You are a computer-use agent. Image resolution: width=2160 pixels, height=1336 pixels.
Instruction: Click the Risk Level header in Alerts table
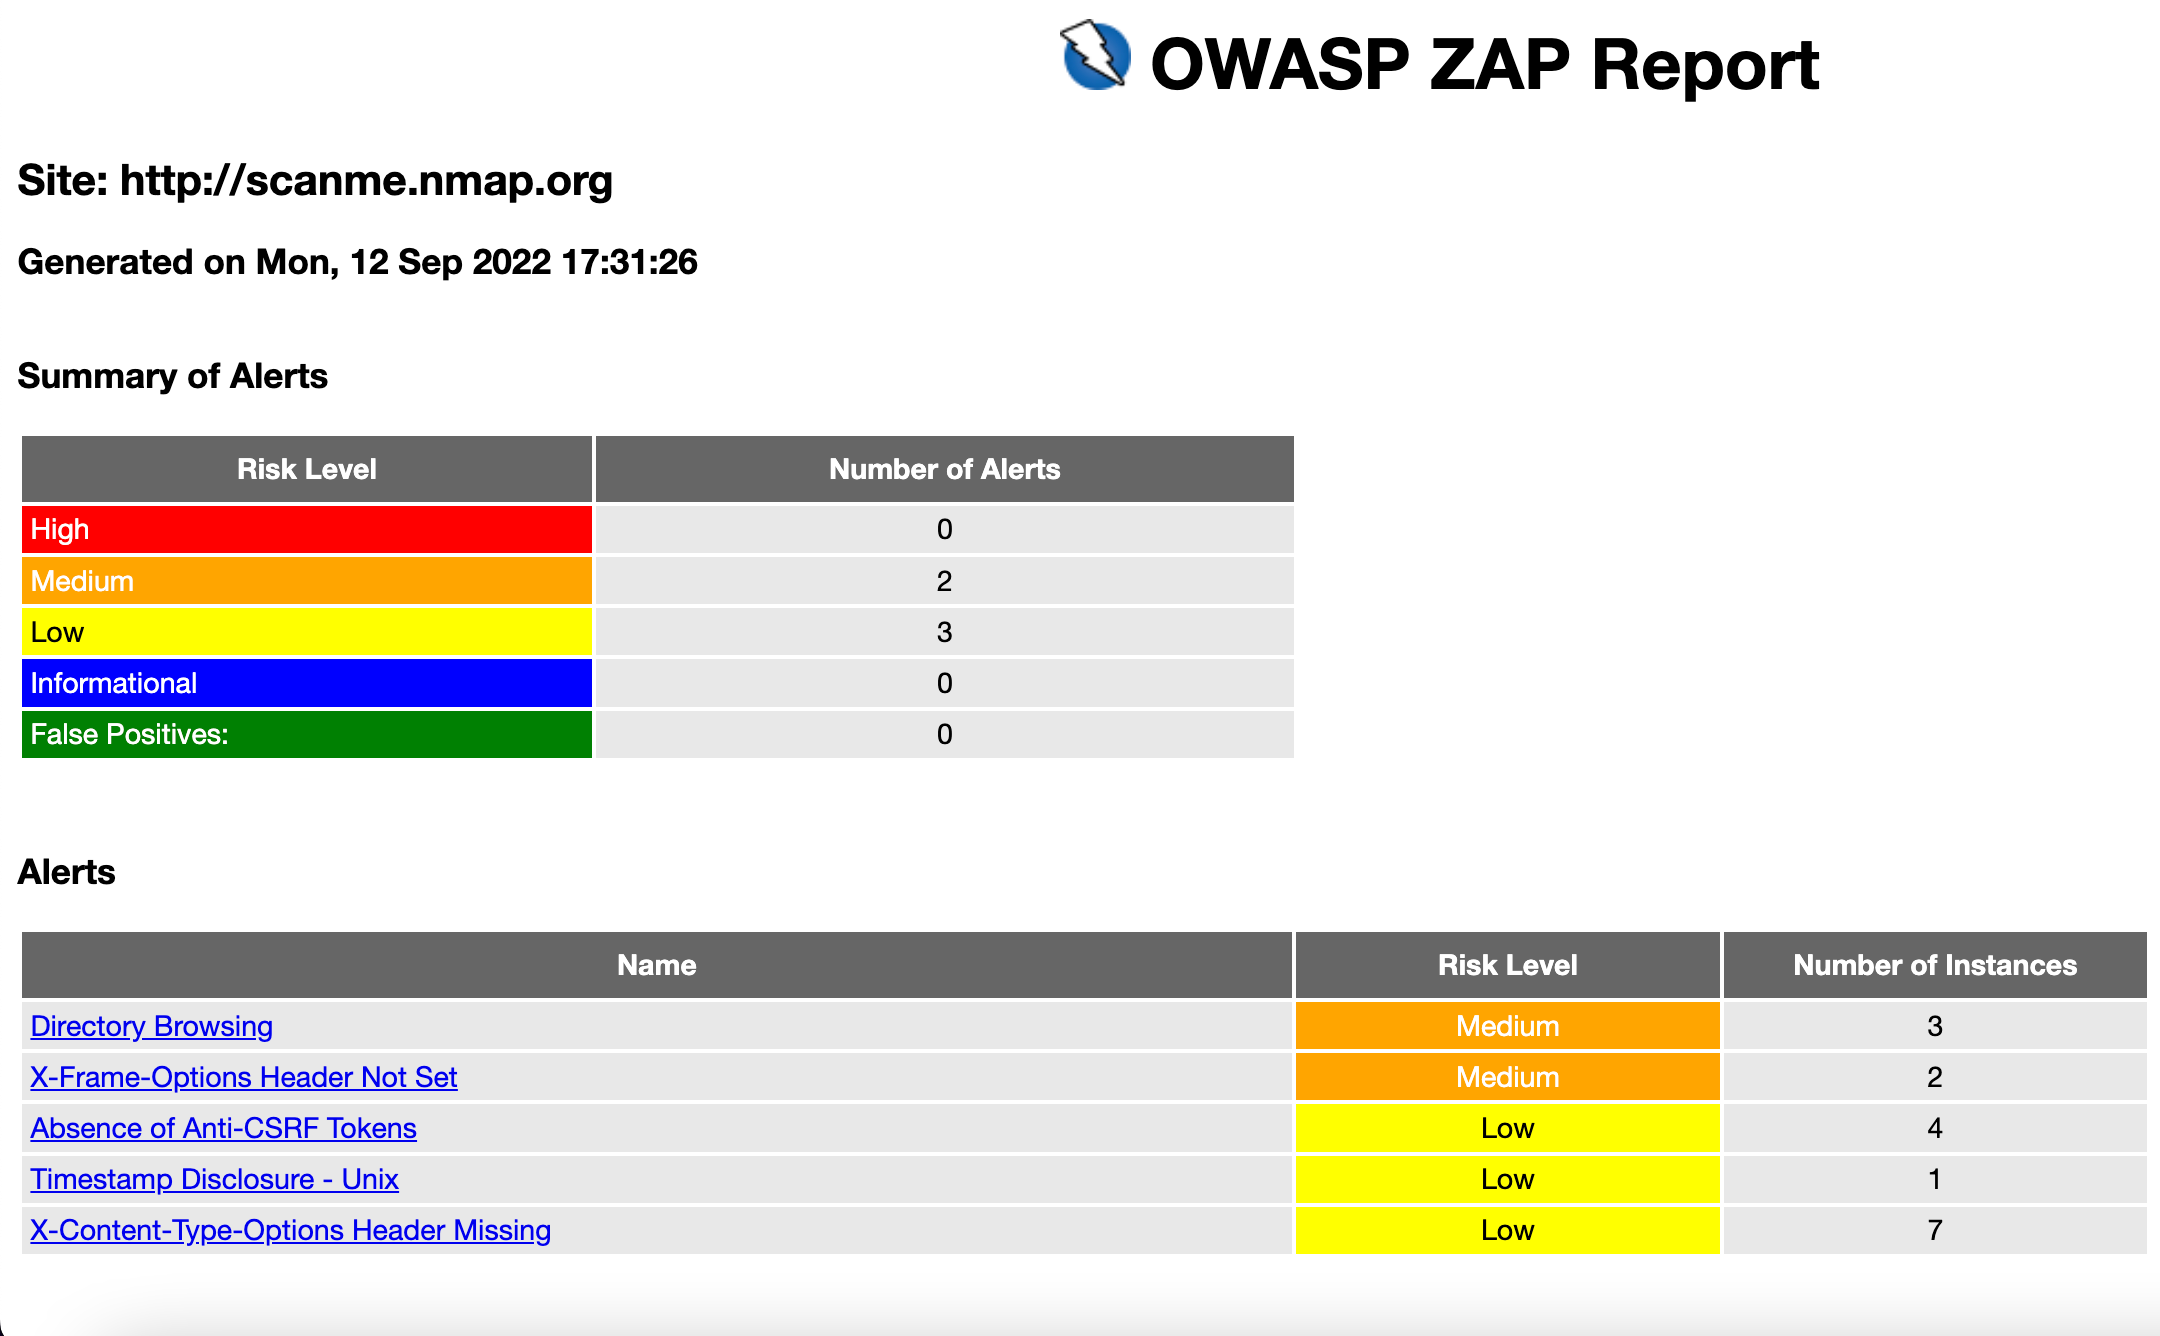click(1507, 965)
